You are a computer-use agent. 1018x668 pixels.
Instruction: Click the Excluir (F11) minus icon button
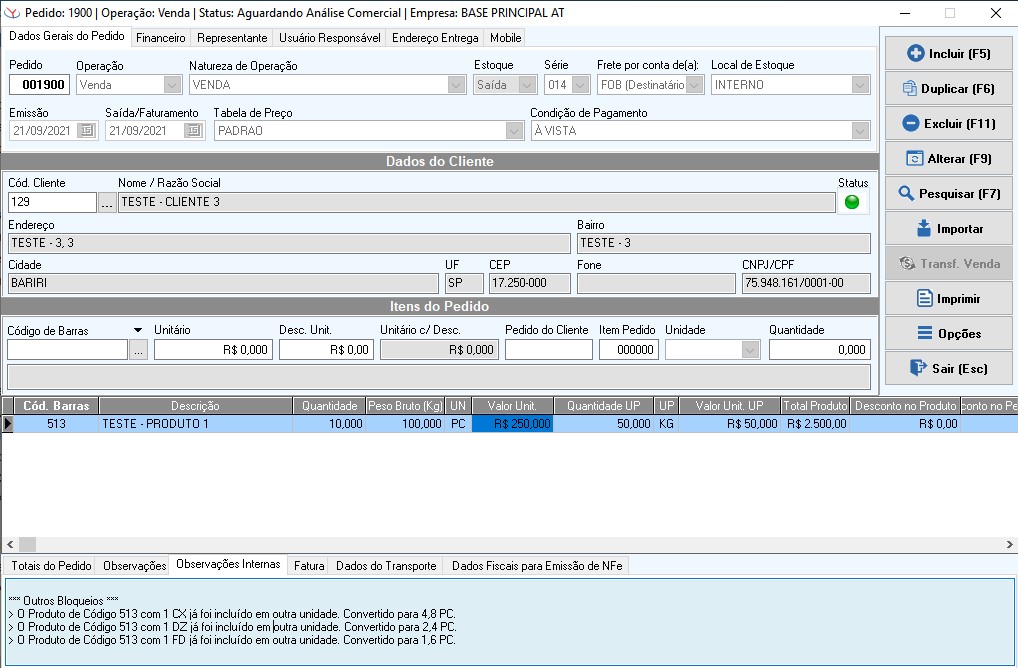pos(947,124)
